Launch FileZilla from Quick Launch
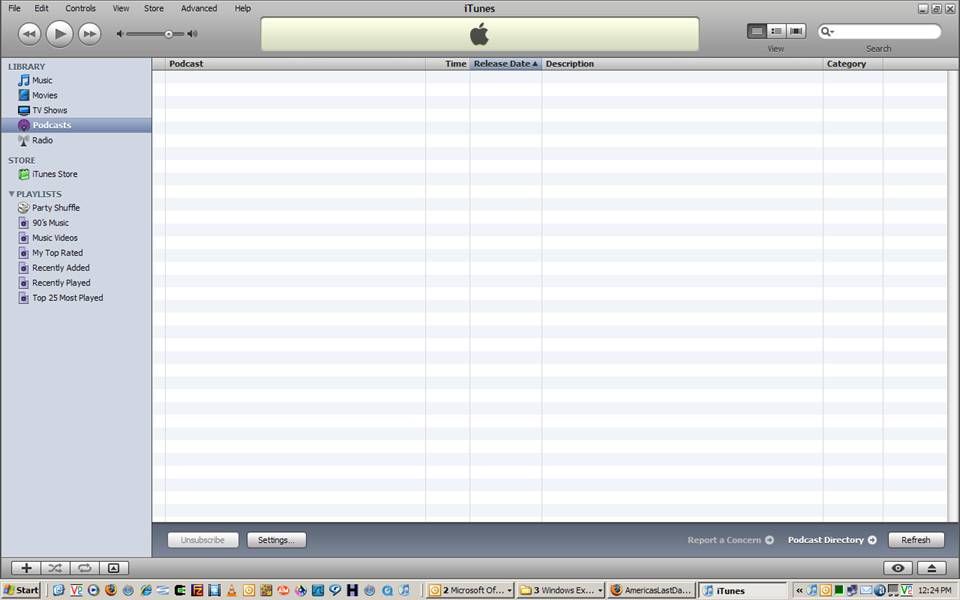The width and height of the screenshot is (960, 600). point(197,590)
